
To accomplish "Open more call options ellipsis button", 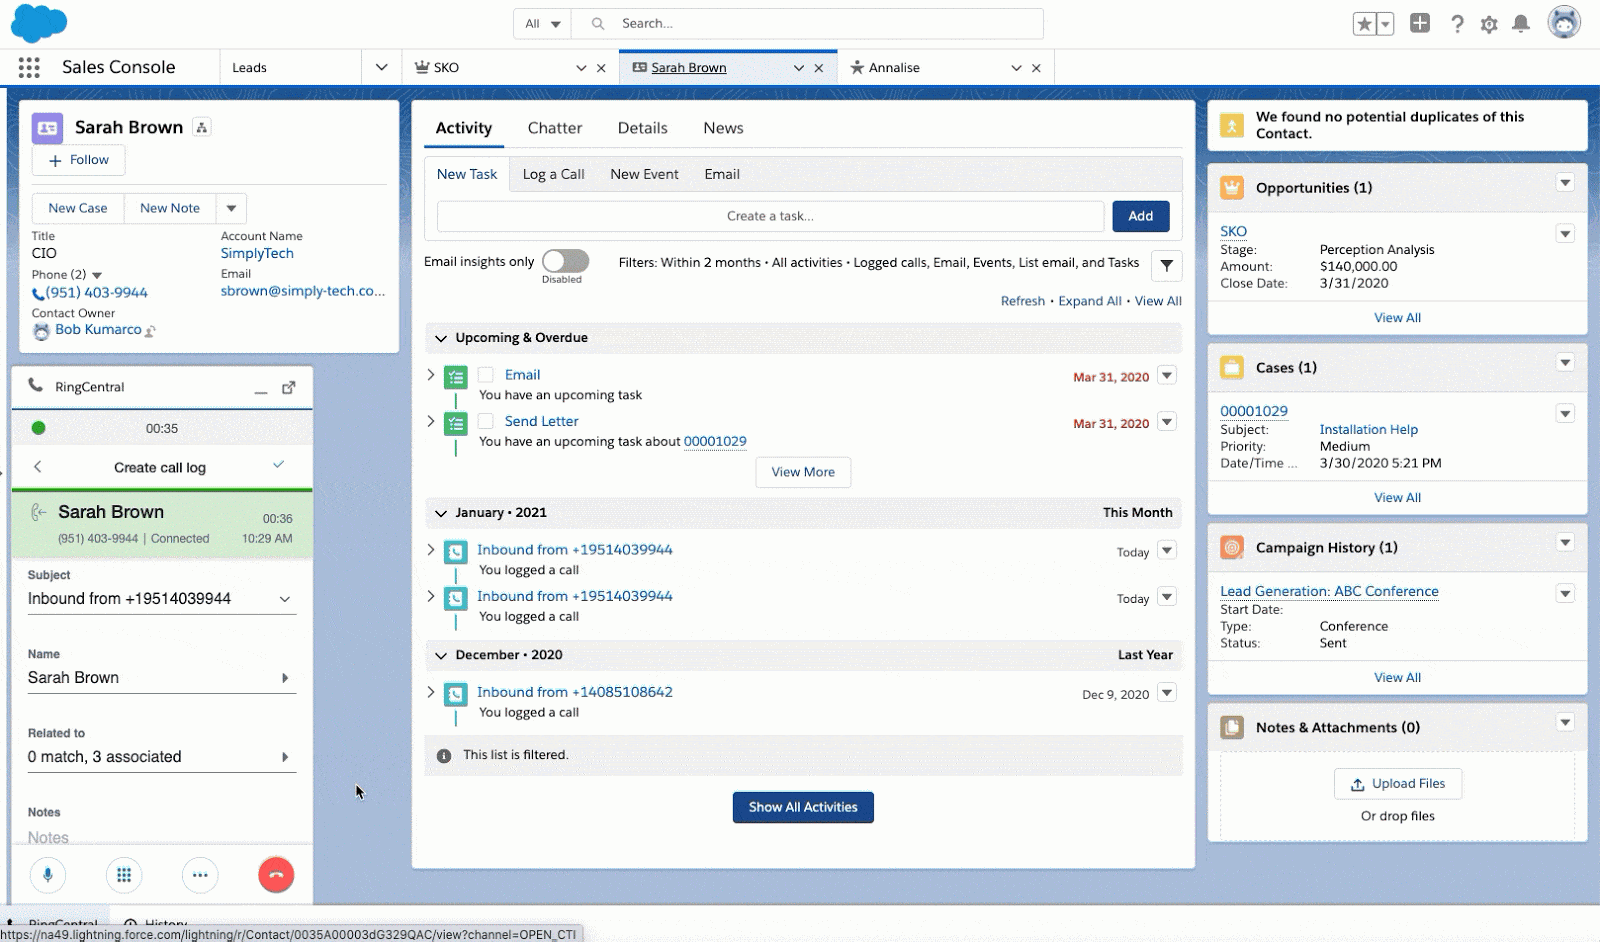I will (x=200, y=875).
